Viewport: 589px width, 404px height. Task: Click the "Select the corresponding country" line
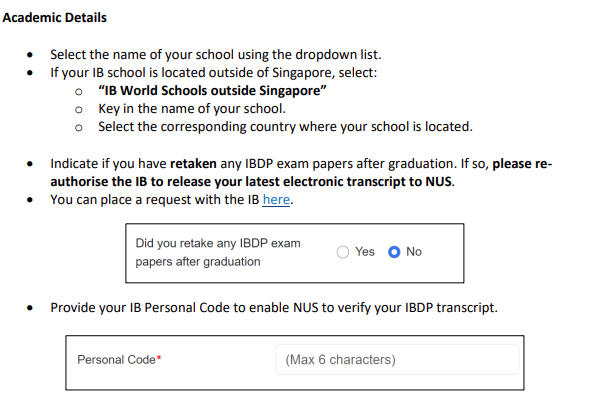(285, 127)
